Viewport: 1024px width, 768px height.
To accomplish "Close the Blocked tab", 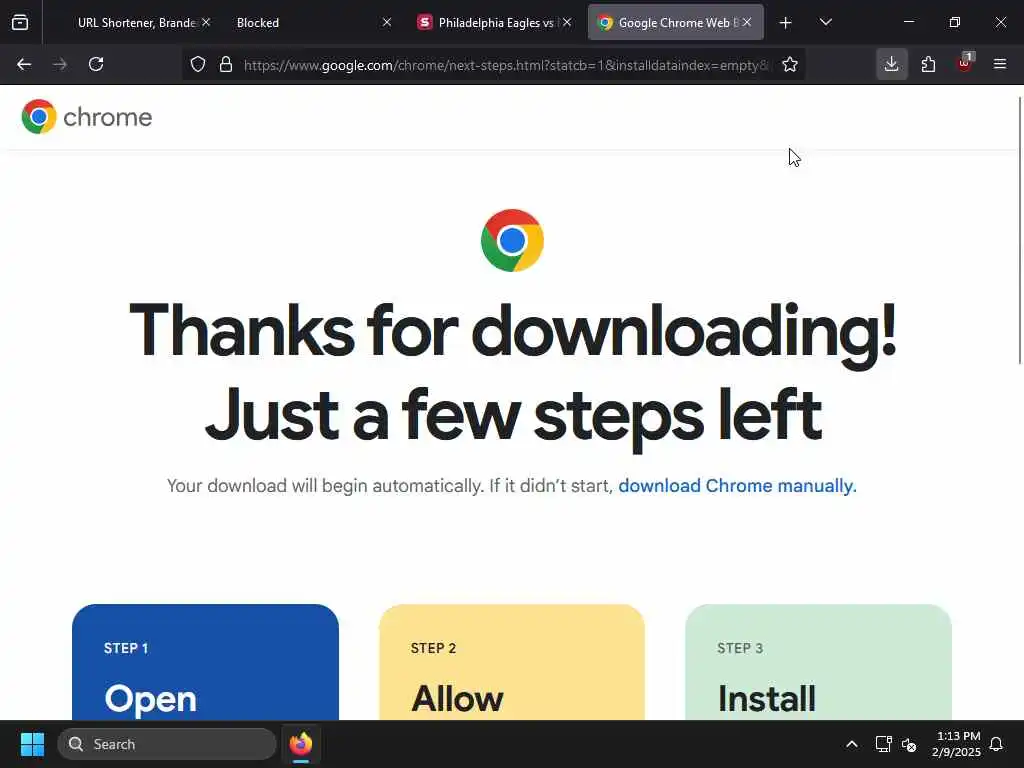I will (x=387, y=22).
